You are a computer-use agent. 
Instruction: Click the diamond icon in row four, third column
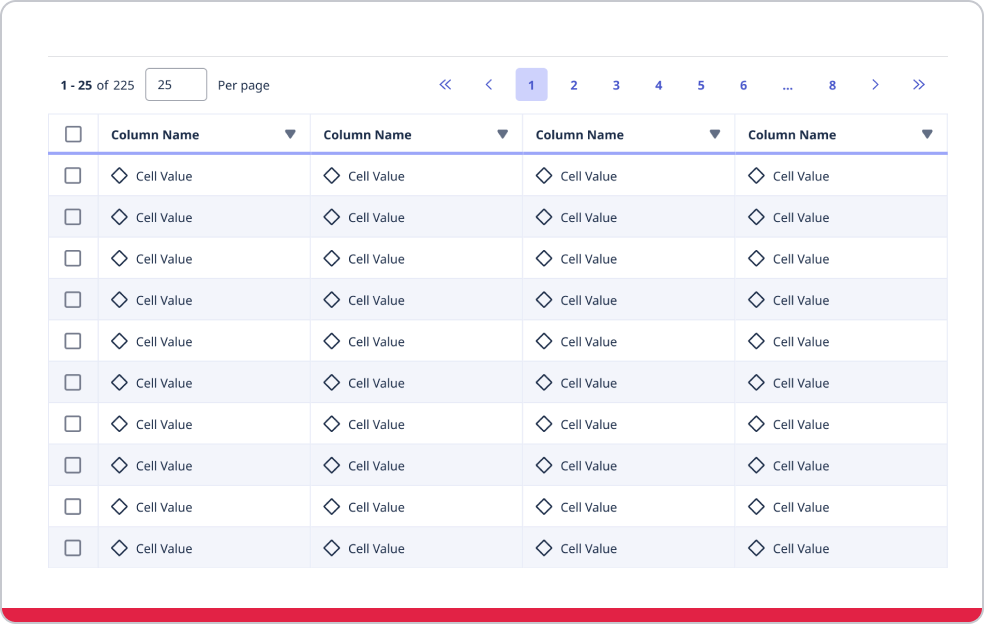pos(544,300)
